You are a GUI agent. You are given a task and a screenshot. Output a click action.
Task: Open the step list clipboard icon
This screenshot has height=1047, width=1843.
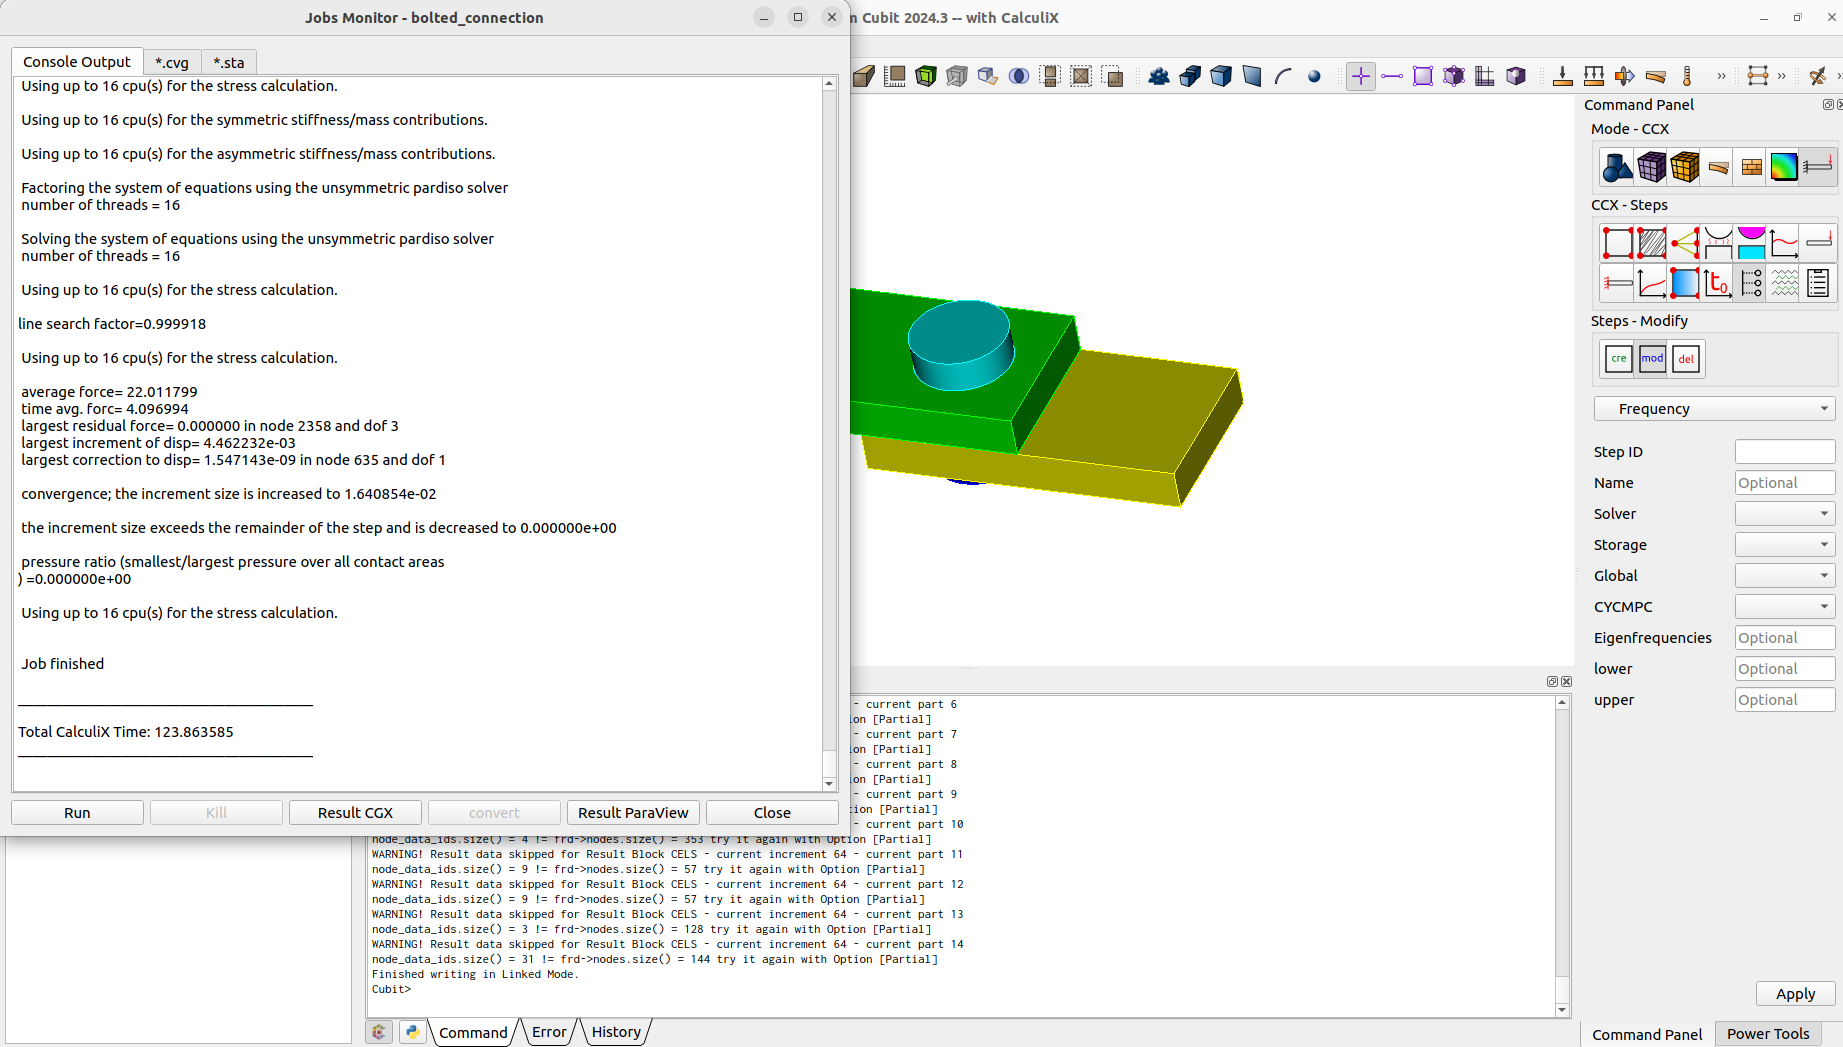[x=1818, y=283]
